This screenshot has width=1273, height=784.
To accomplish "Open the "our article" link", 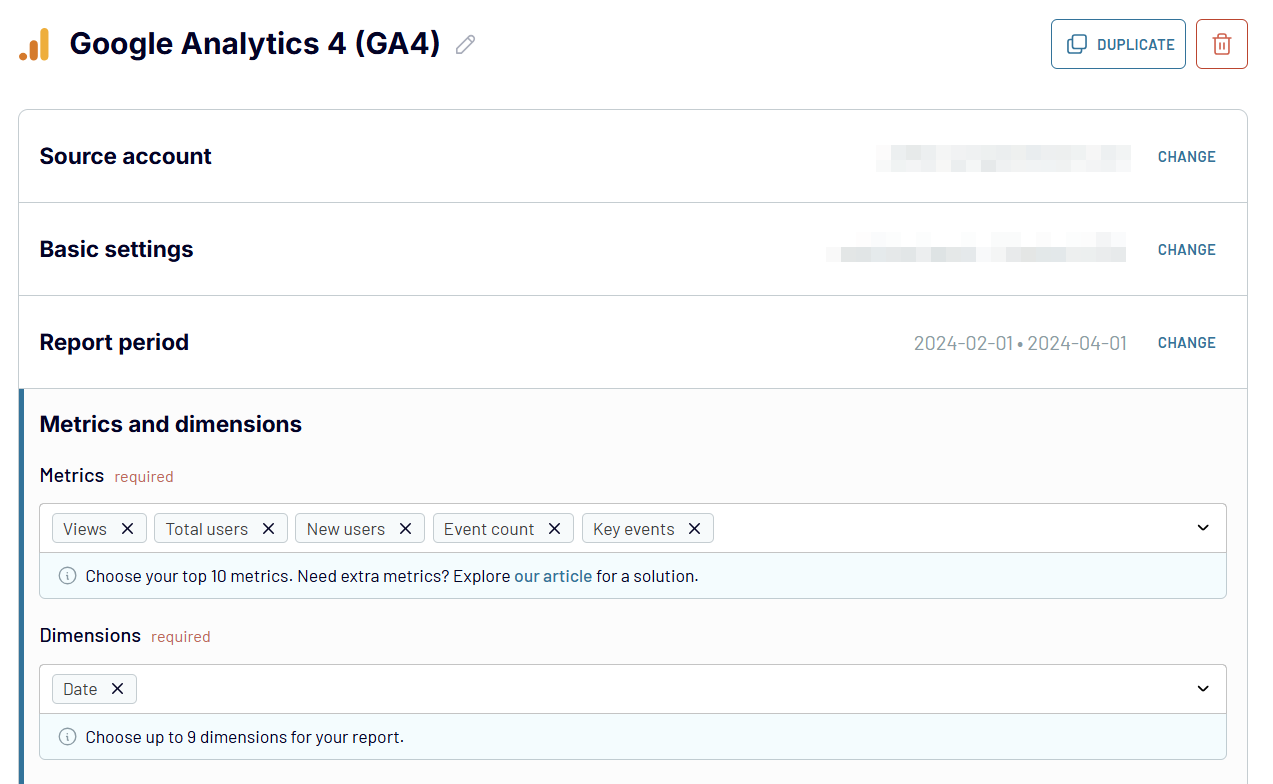I will 552,576.
